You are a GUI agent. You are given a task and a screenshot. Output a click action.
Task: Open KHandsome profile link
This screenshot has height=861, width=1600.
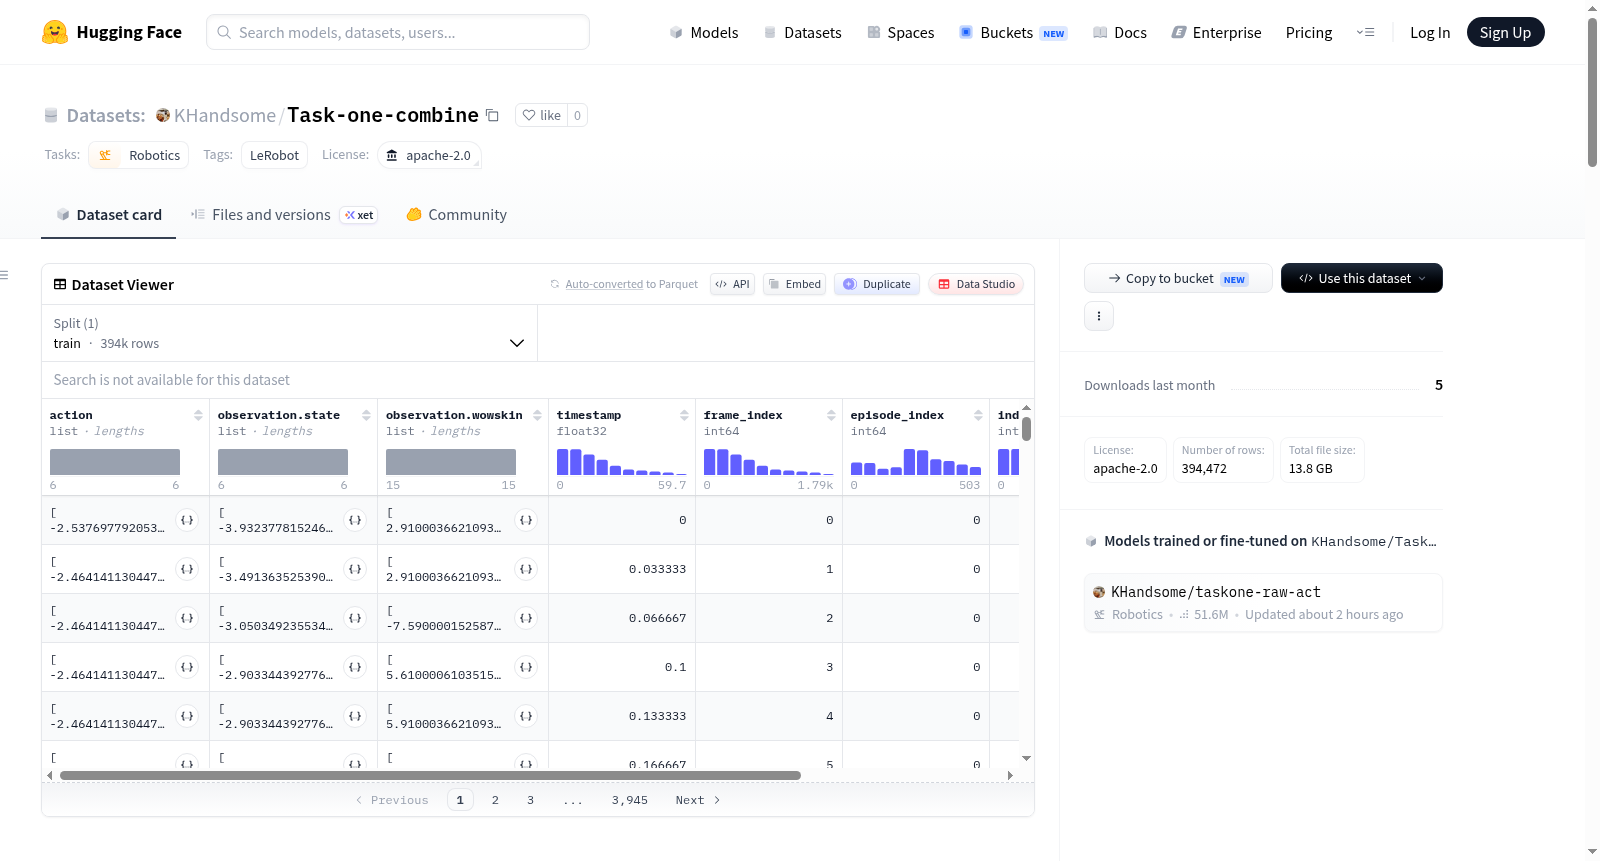(x=225, y=115)
